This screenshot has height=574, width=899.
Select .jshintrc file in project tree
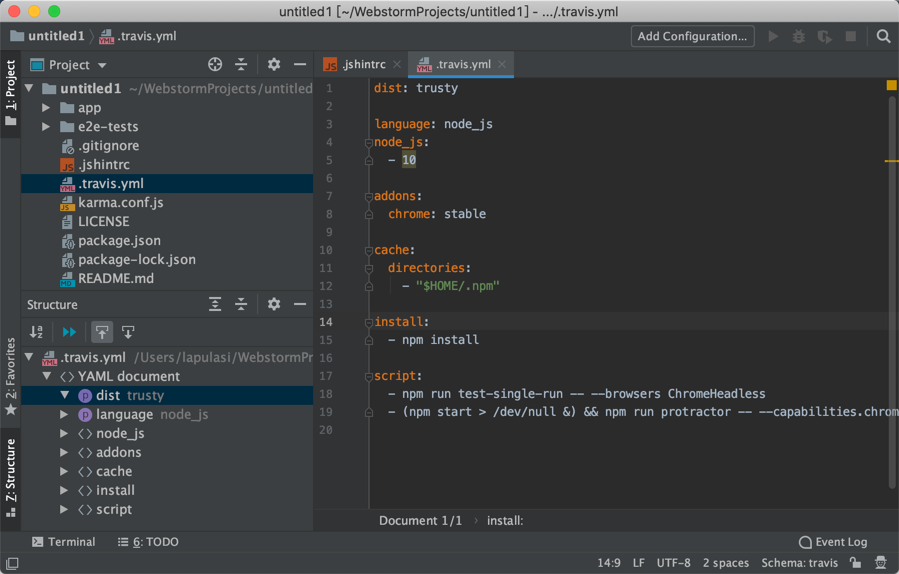(167, 165)
